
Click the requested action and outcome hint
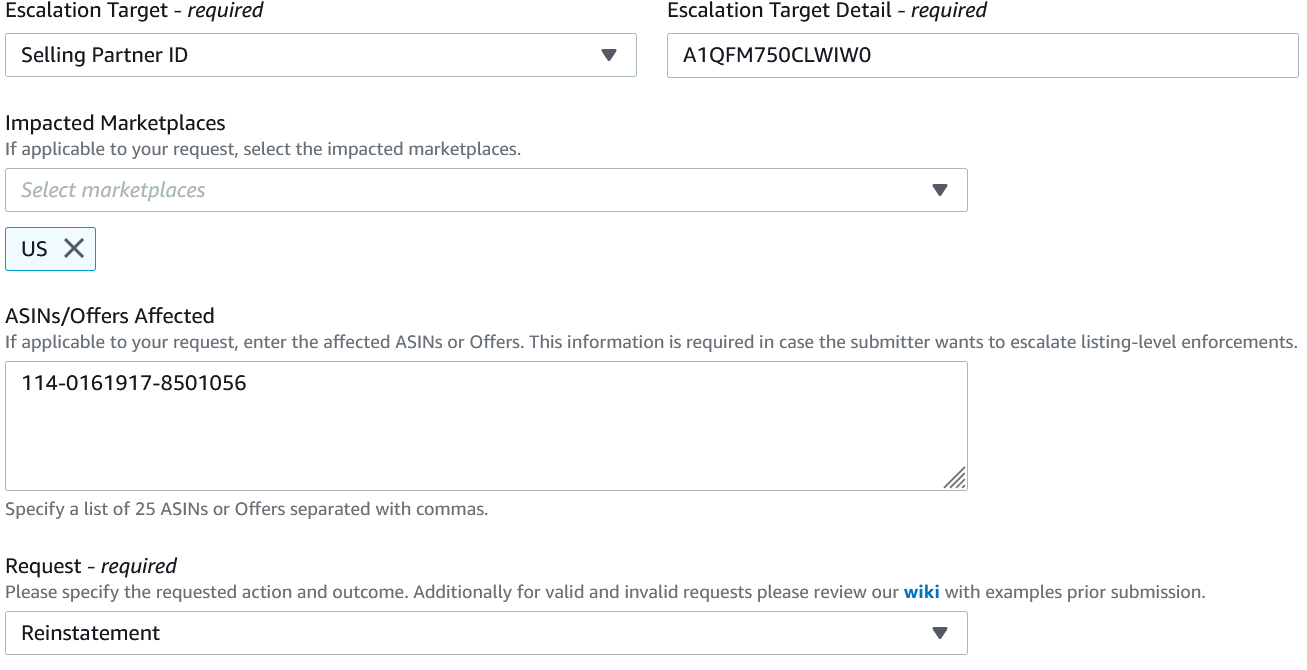pos(450,592)
